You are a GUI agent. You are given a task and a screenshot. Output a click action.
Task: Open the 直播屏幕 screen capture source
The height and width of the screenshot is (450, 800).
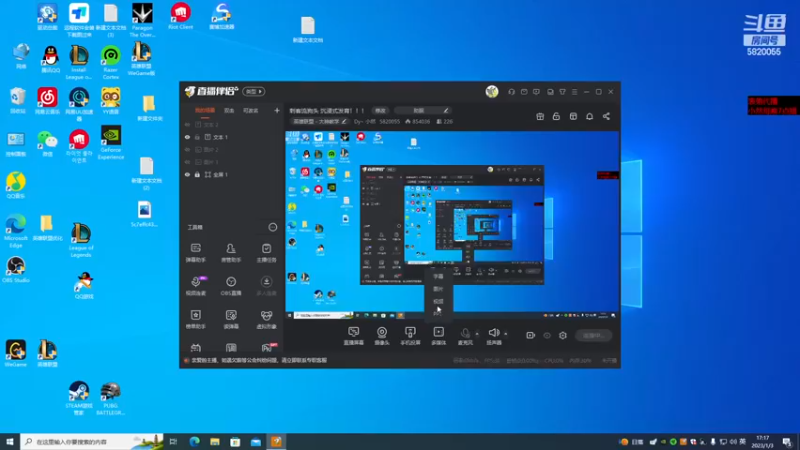(353, 336)
